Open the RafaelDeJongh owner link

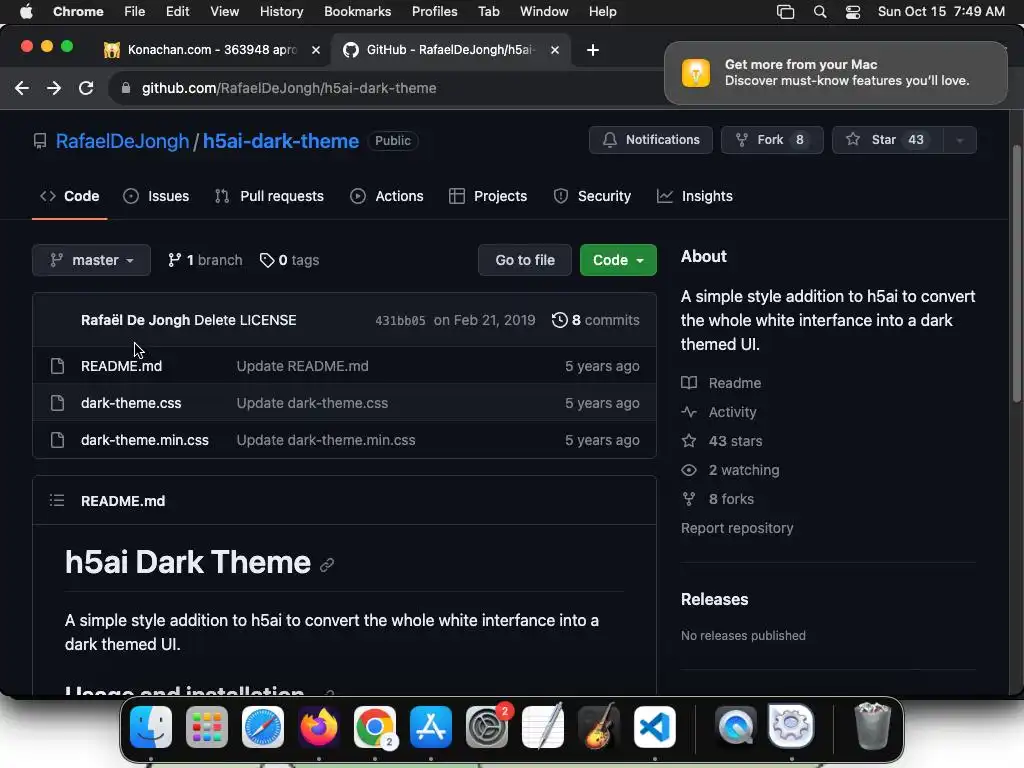click(x=122, y=141)
